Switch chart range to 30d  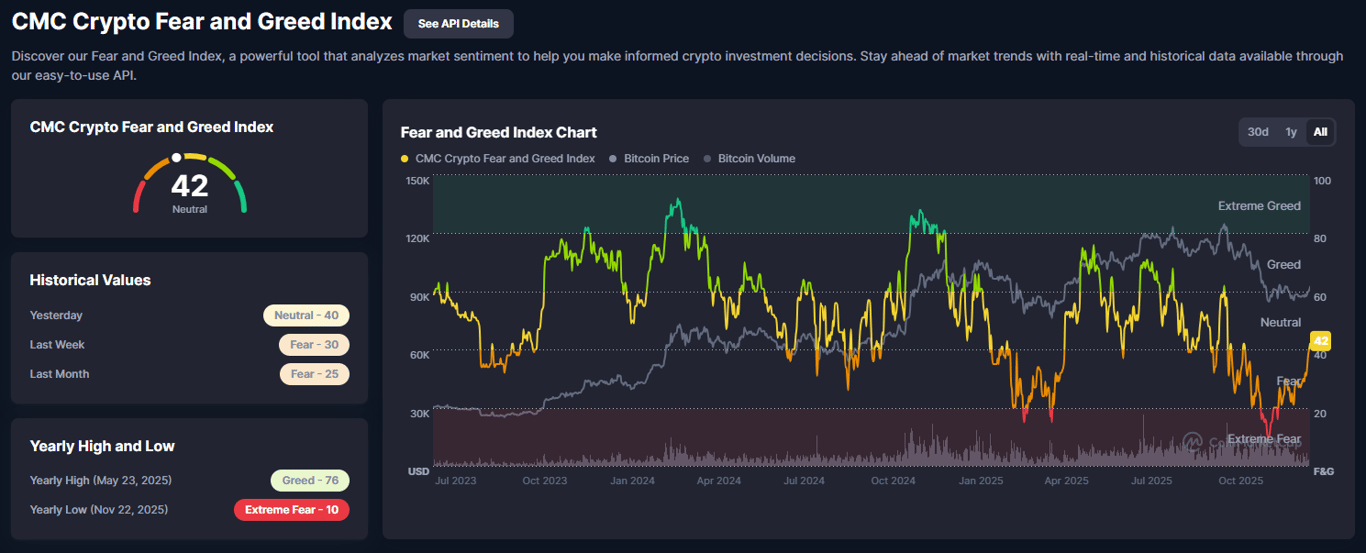(x=1258, y=132)
